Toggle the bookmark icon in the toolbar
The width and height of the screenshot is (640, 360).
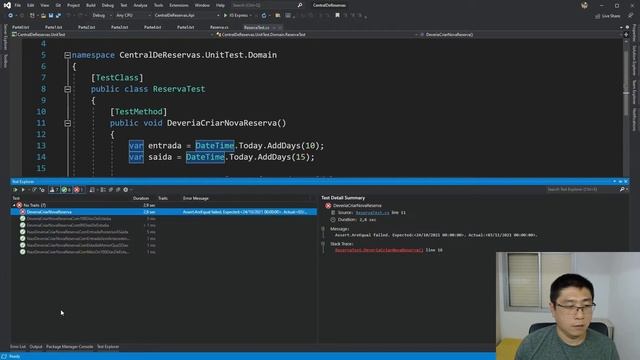point(338,16)
